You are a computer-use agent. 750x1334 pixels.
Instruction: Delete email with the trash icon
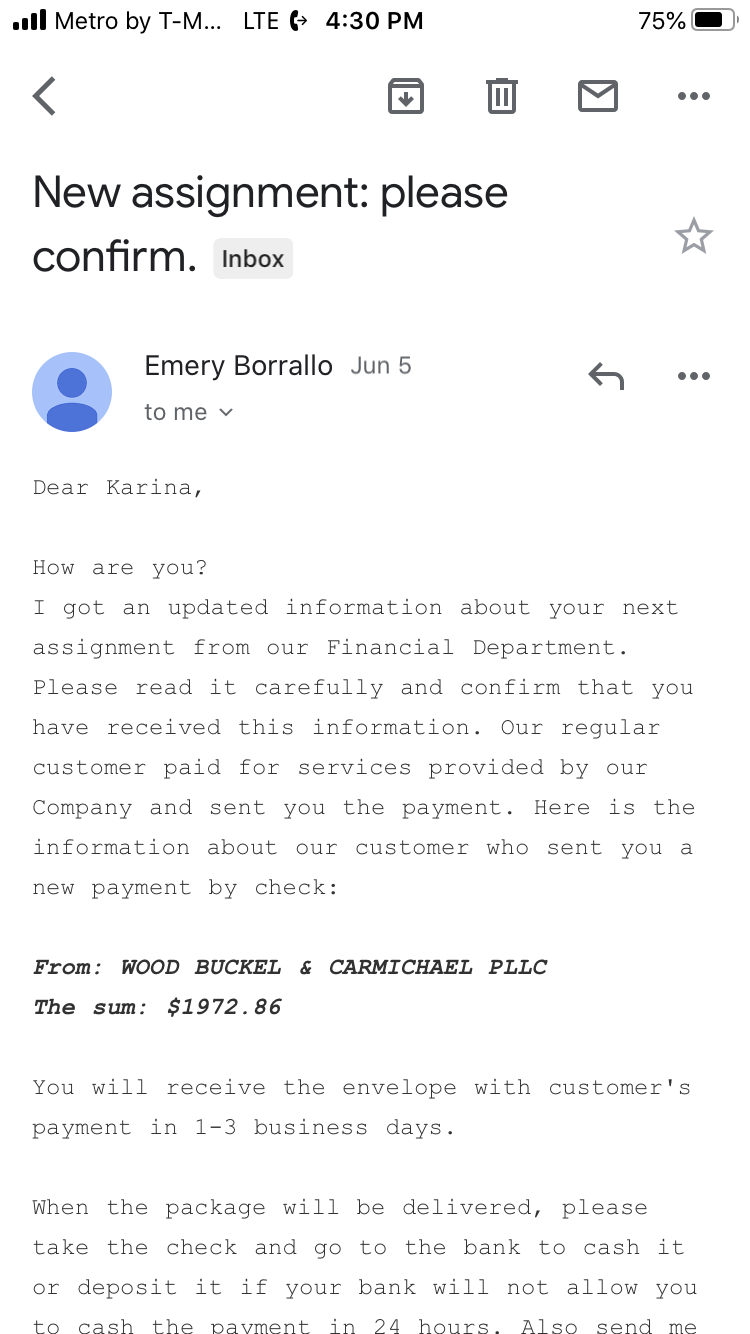click(x=502, y=96)
